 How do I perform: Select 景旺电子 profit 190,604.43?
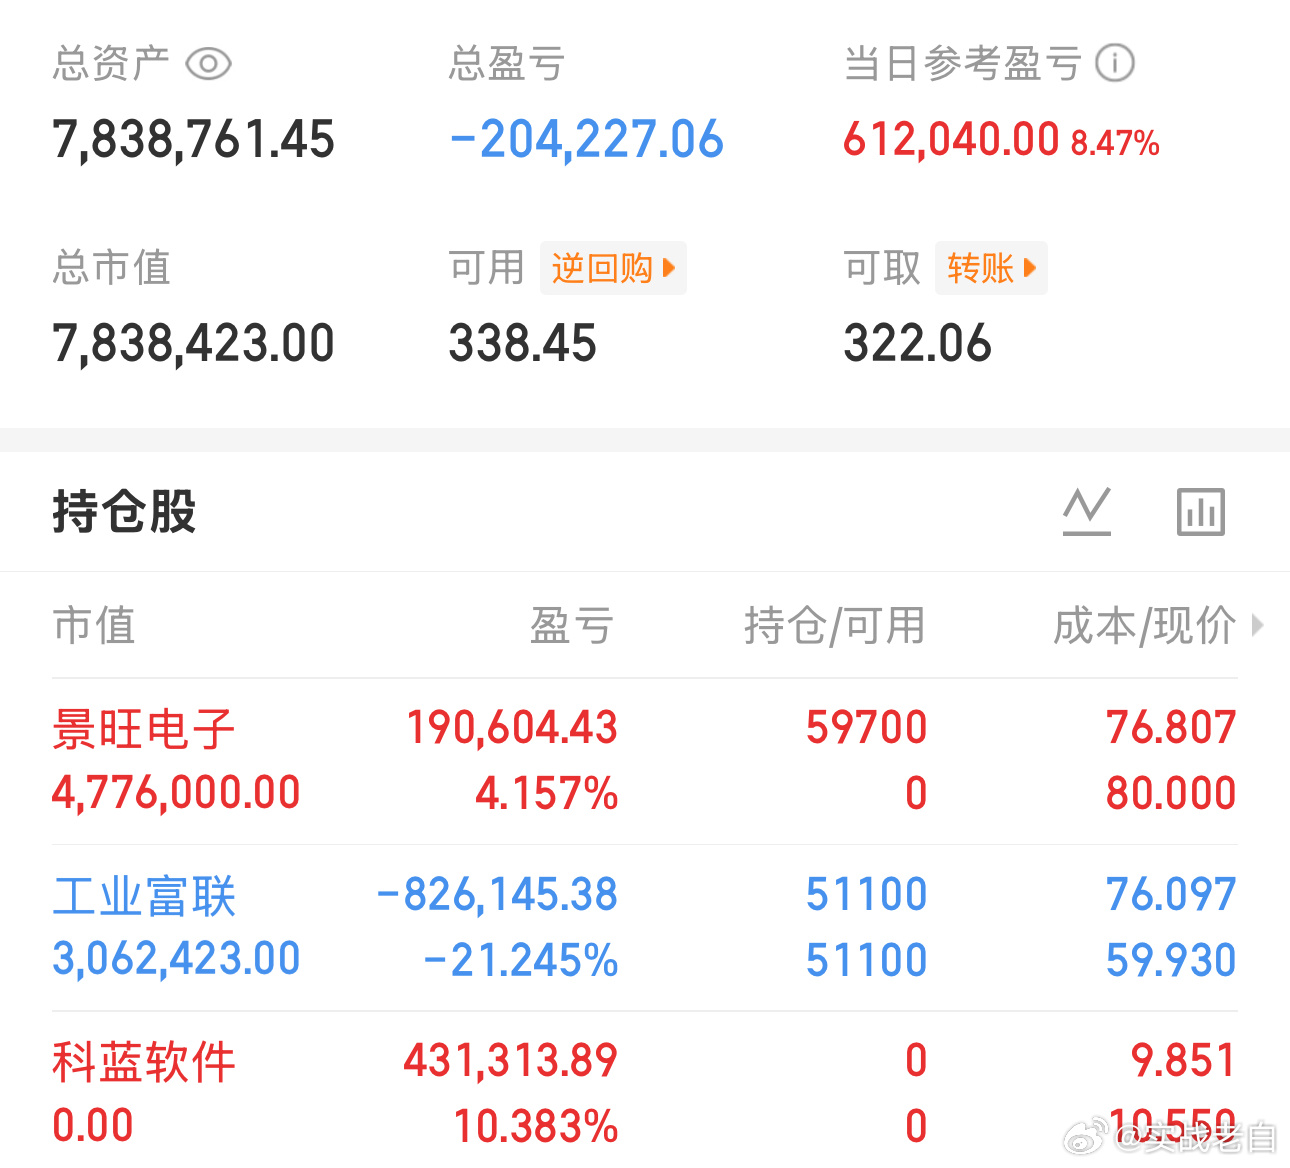click(x=512, y=728)
